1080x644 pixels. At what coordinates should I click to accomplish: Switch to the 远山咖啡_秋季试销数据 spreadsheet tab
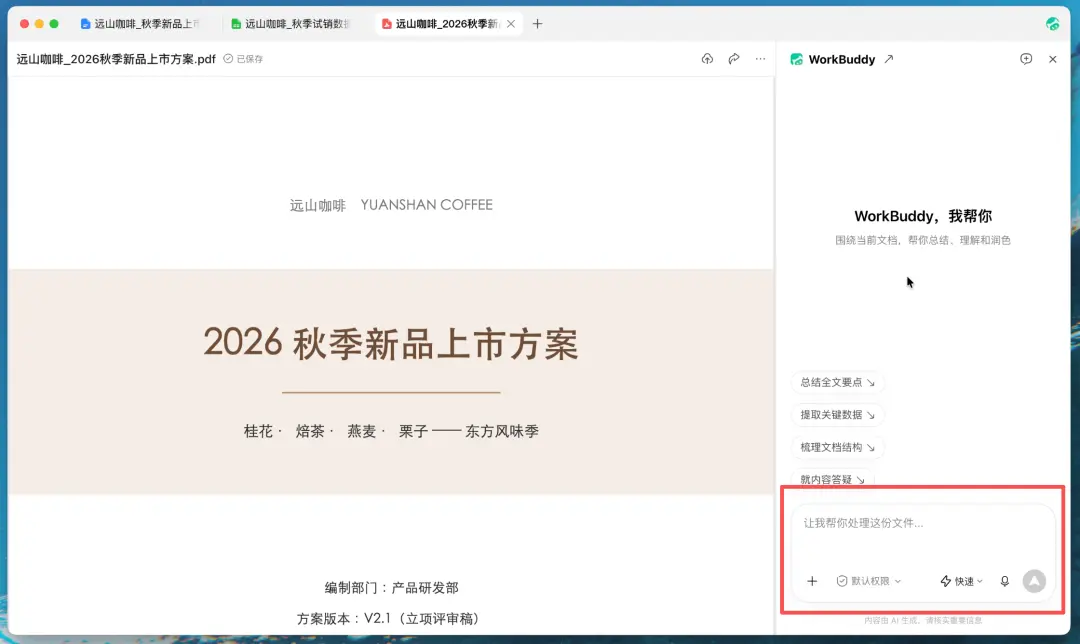[291, 23]
